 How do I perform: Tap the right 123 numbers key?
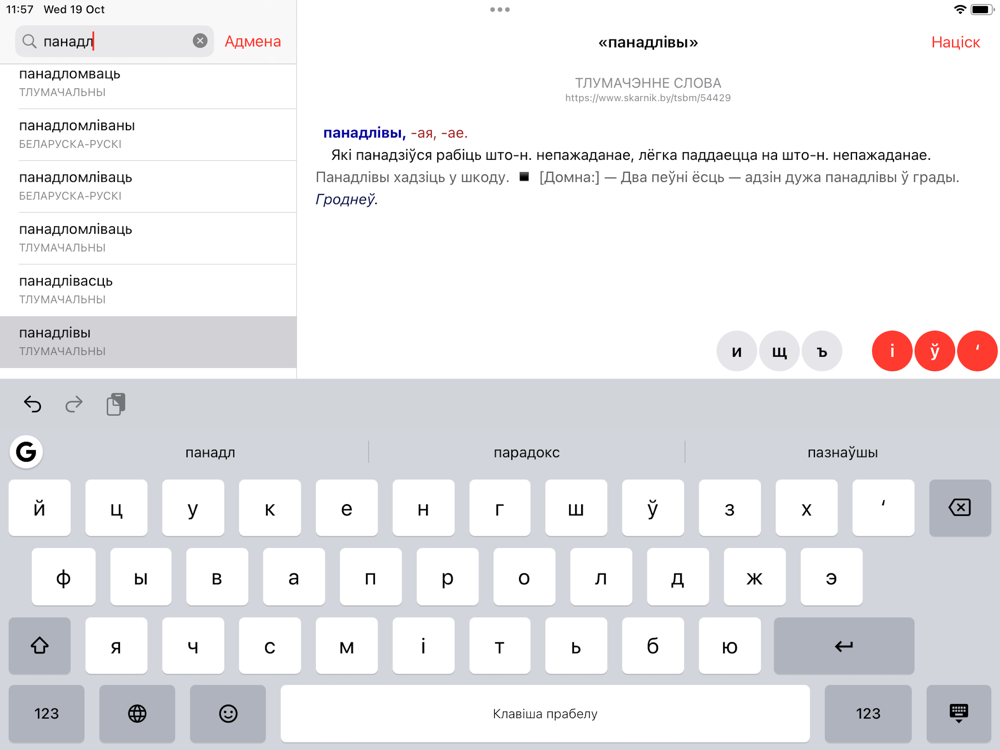868,713
